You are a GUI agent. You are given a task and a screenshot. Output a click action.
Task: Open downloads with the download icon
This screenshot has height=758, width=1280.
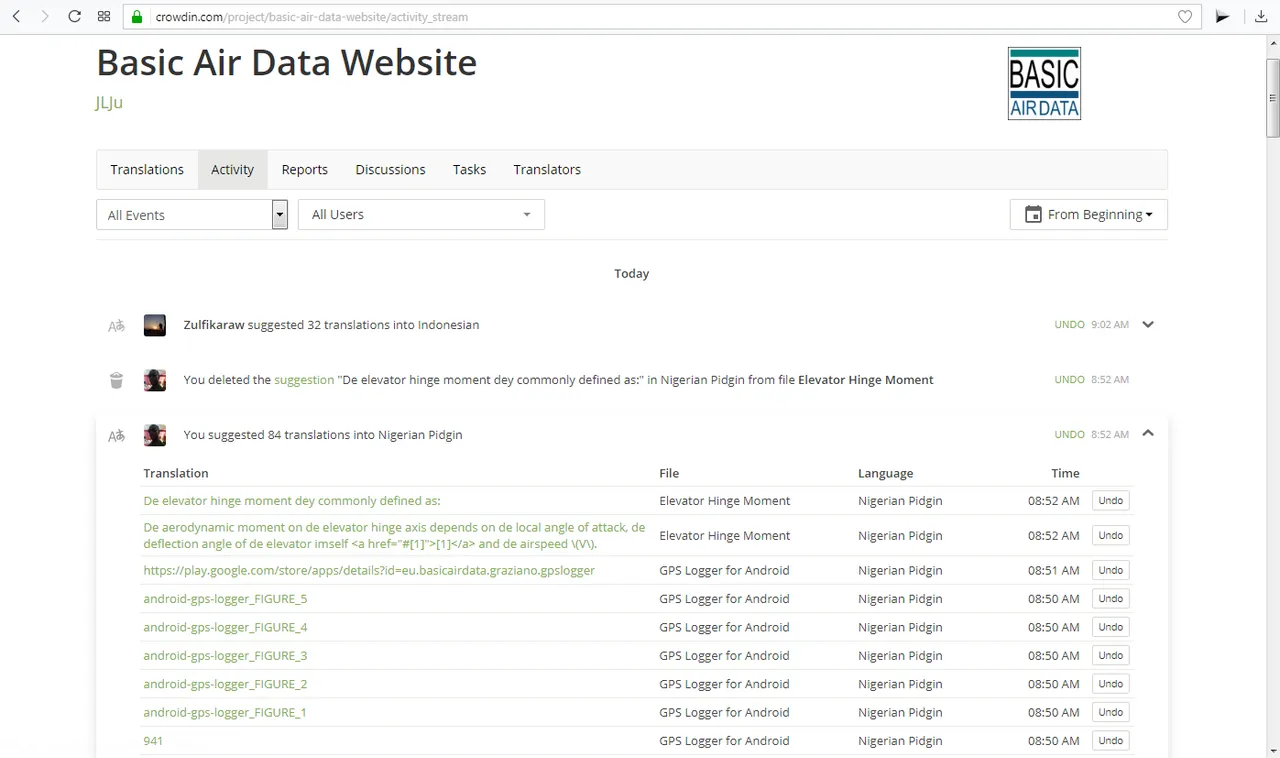pyautogui.click(x=1261, y=17)
